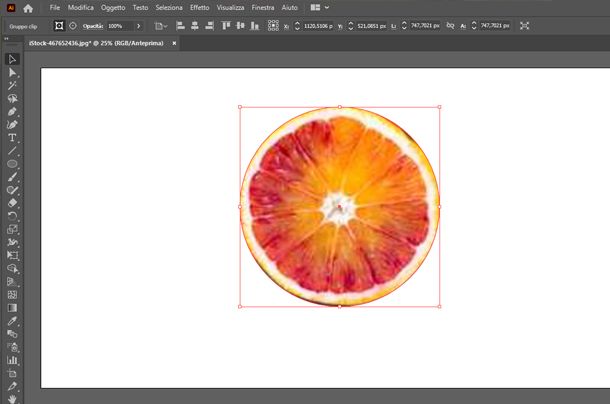Click the Opacità label link

[92, 25]
